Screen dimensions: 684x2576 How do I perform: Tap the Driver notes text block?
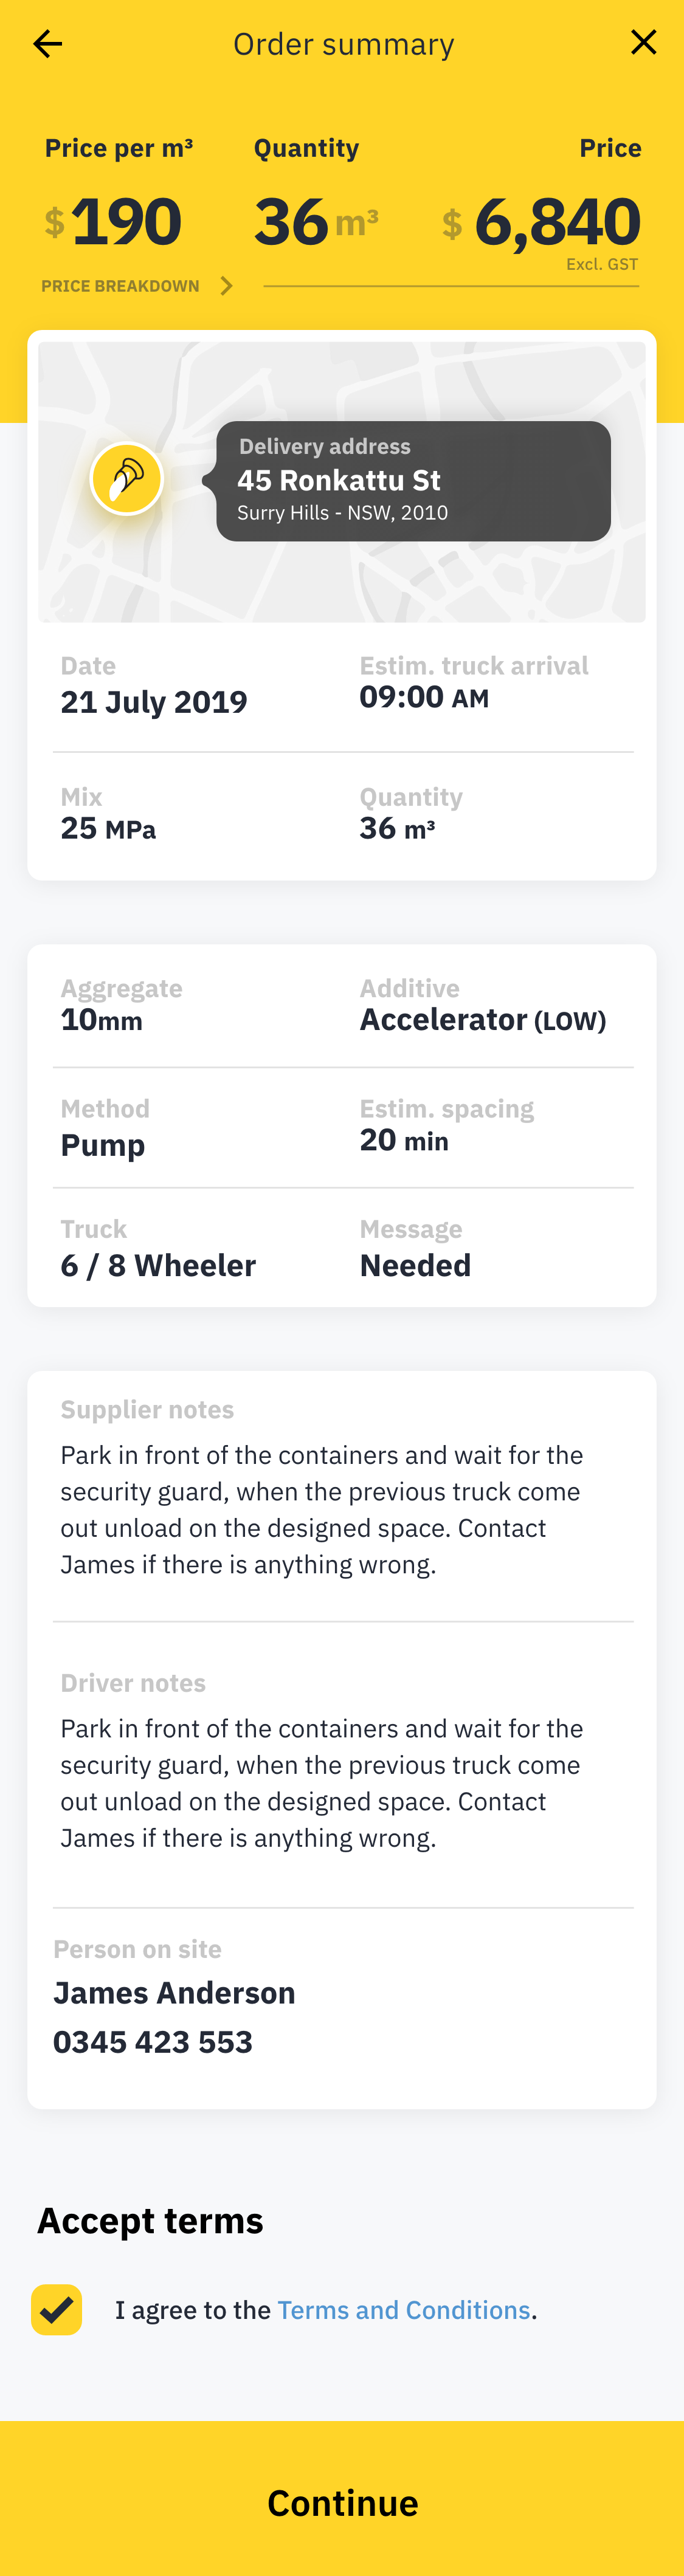point(322,1782)
